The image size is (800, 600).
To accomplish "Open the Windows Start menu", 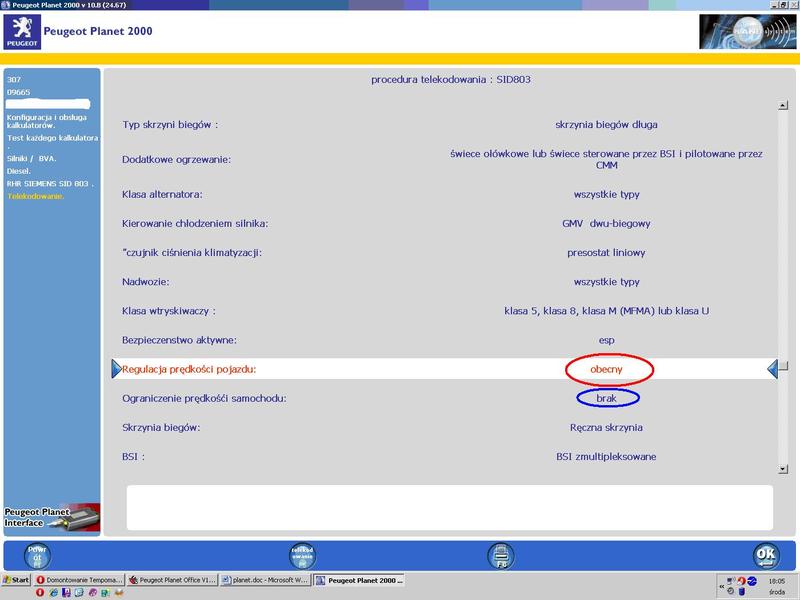I will tap(16, 580).
